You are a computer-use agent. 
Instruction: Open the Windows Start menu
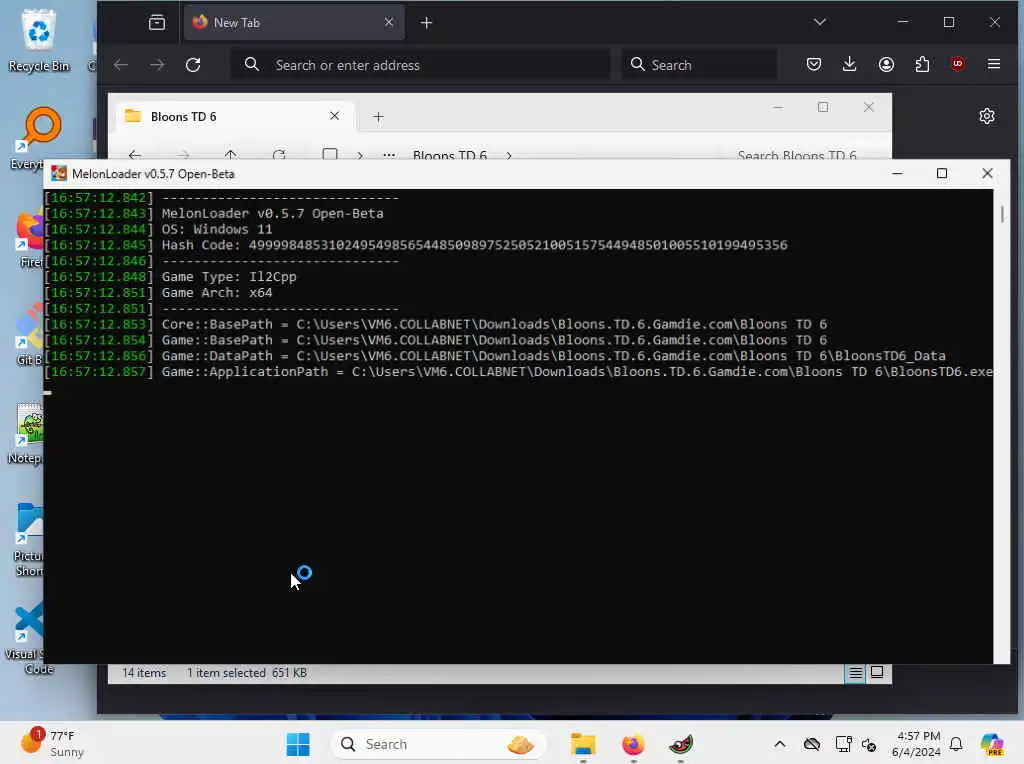pyautogui.click(x=298, y=744)
